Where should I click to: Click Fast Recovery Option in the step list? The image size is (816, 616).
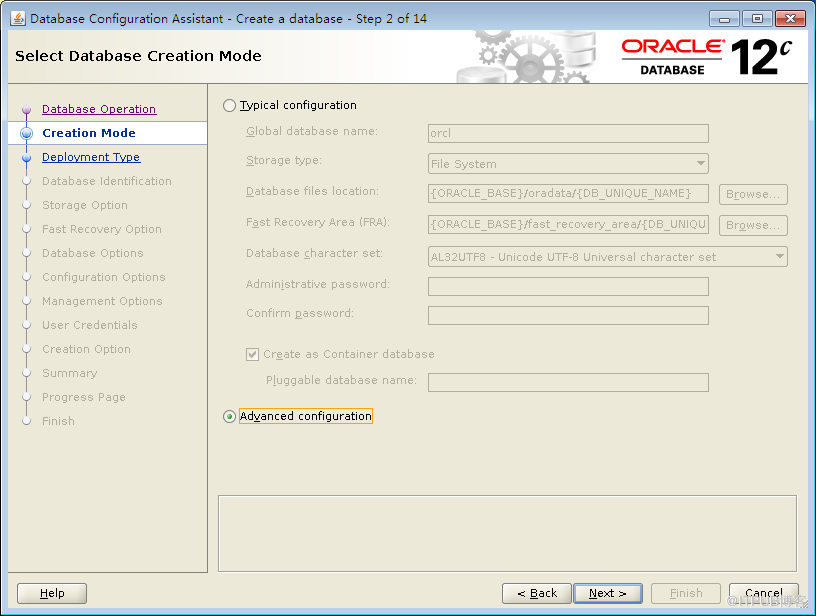click(102, 229)
